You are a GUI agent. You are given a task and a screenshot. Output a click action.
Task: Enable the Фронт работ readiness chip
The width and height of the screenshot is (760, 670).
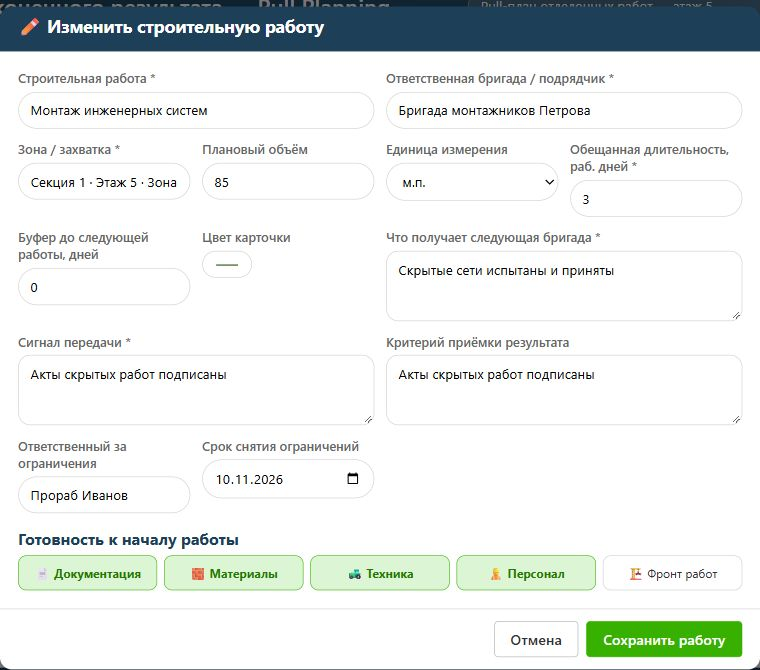tap(673, 573)
